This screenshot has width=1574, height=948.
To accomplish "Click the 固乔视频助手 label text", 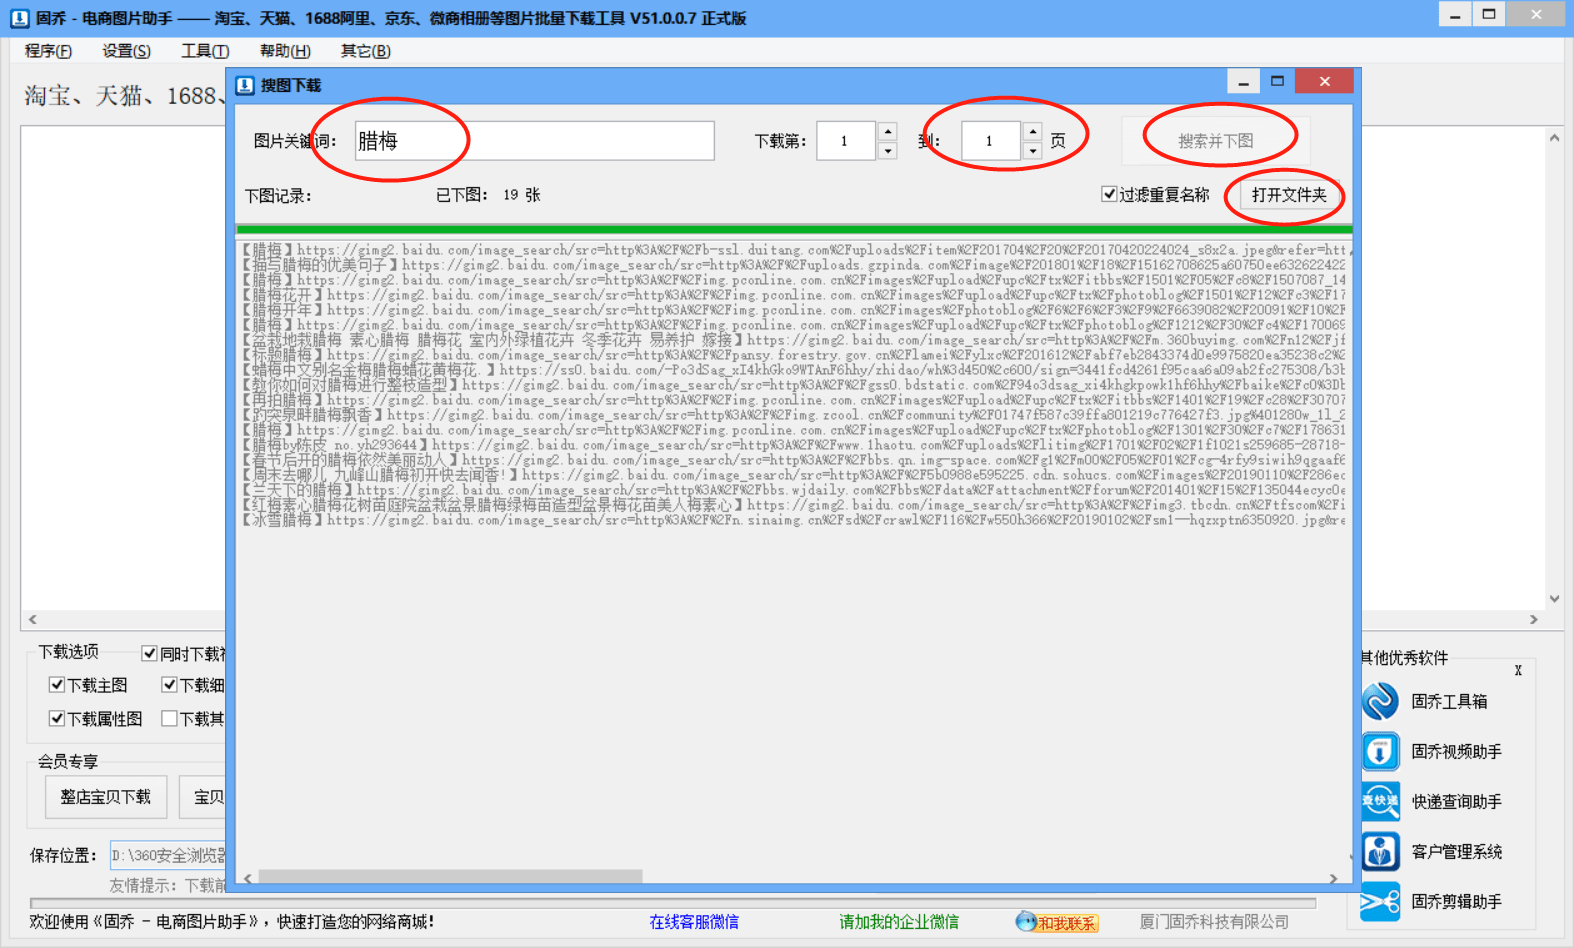I will [1456, 752].
